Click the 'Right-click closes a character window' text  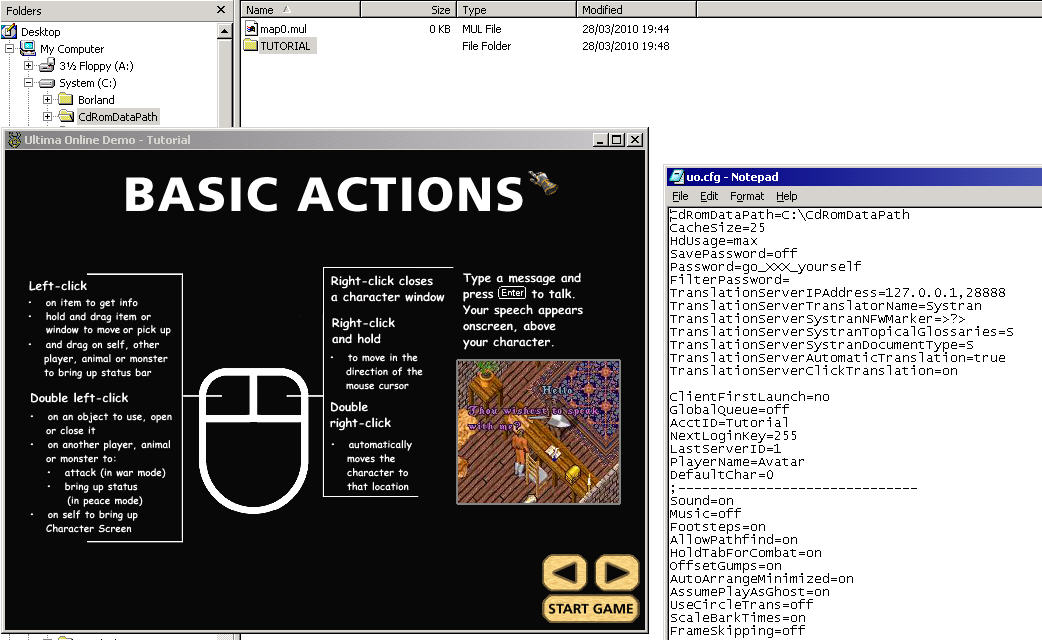pos(387,289)
